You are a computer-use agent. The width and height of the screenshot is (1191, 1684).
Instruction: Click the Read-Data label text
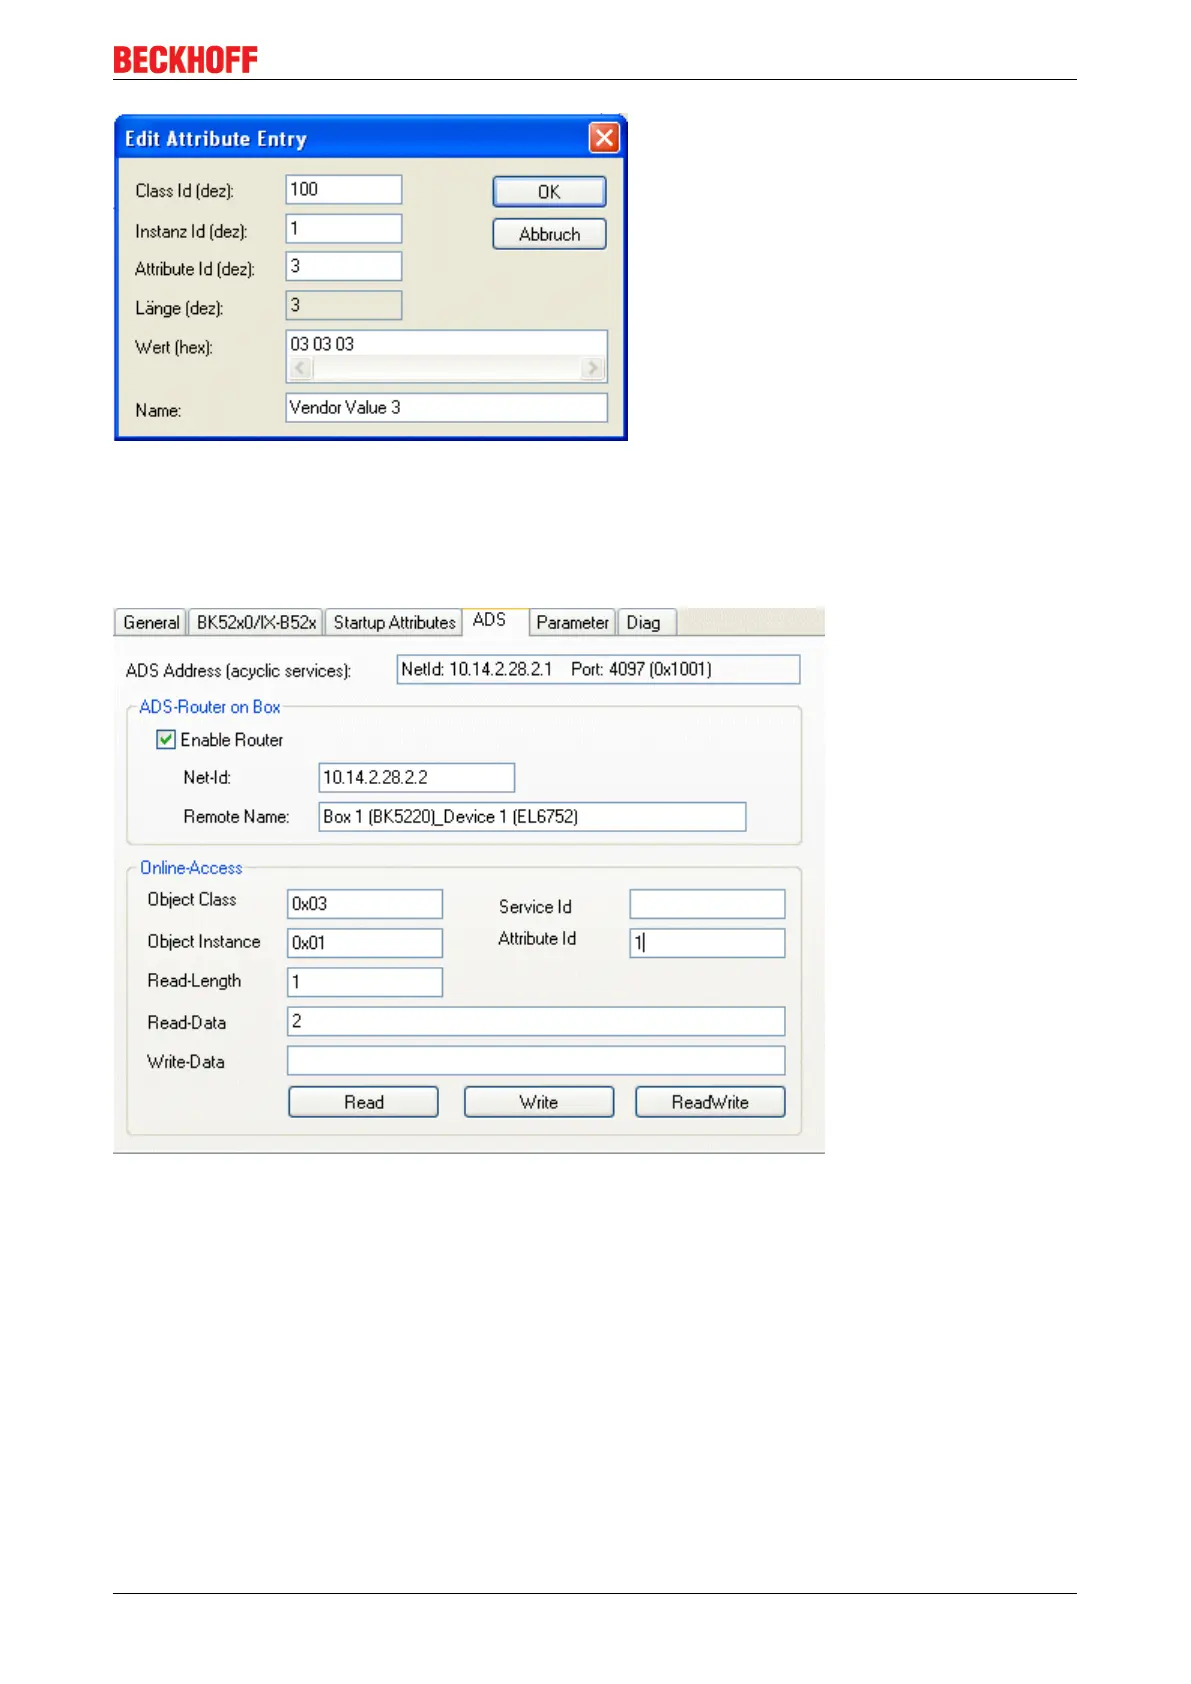point(187,1022)
